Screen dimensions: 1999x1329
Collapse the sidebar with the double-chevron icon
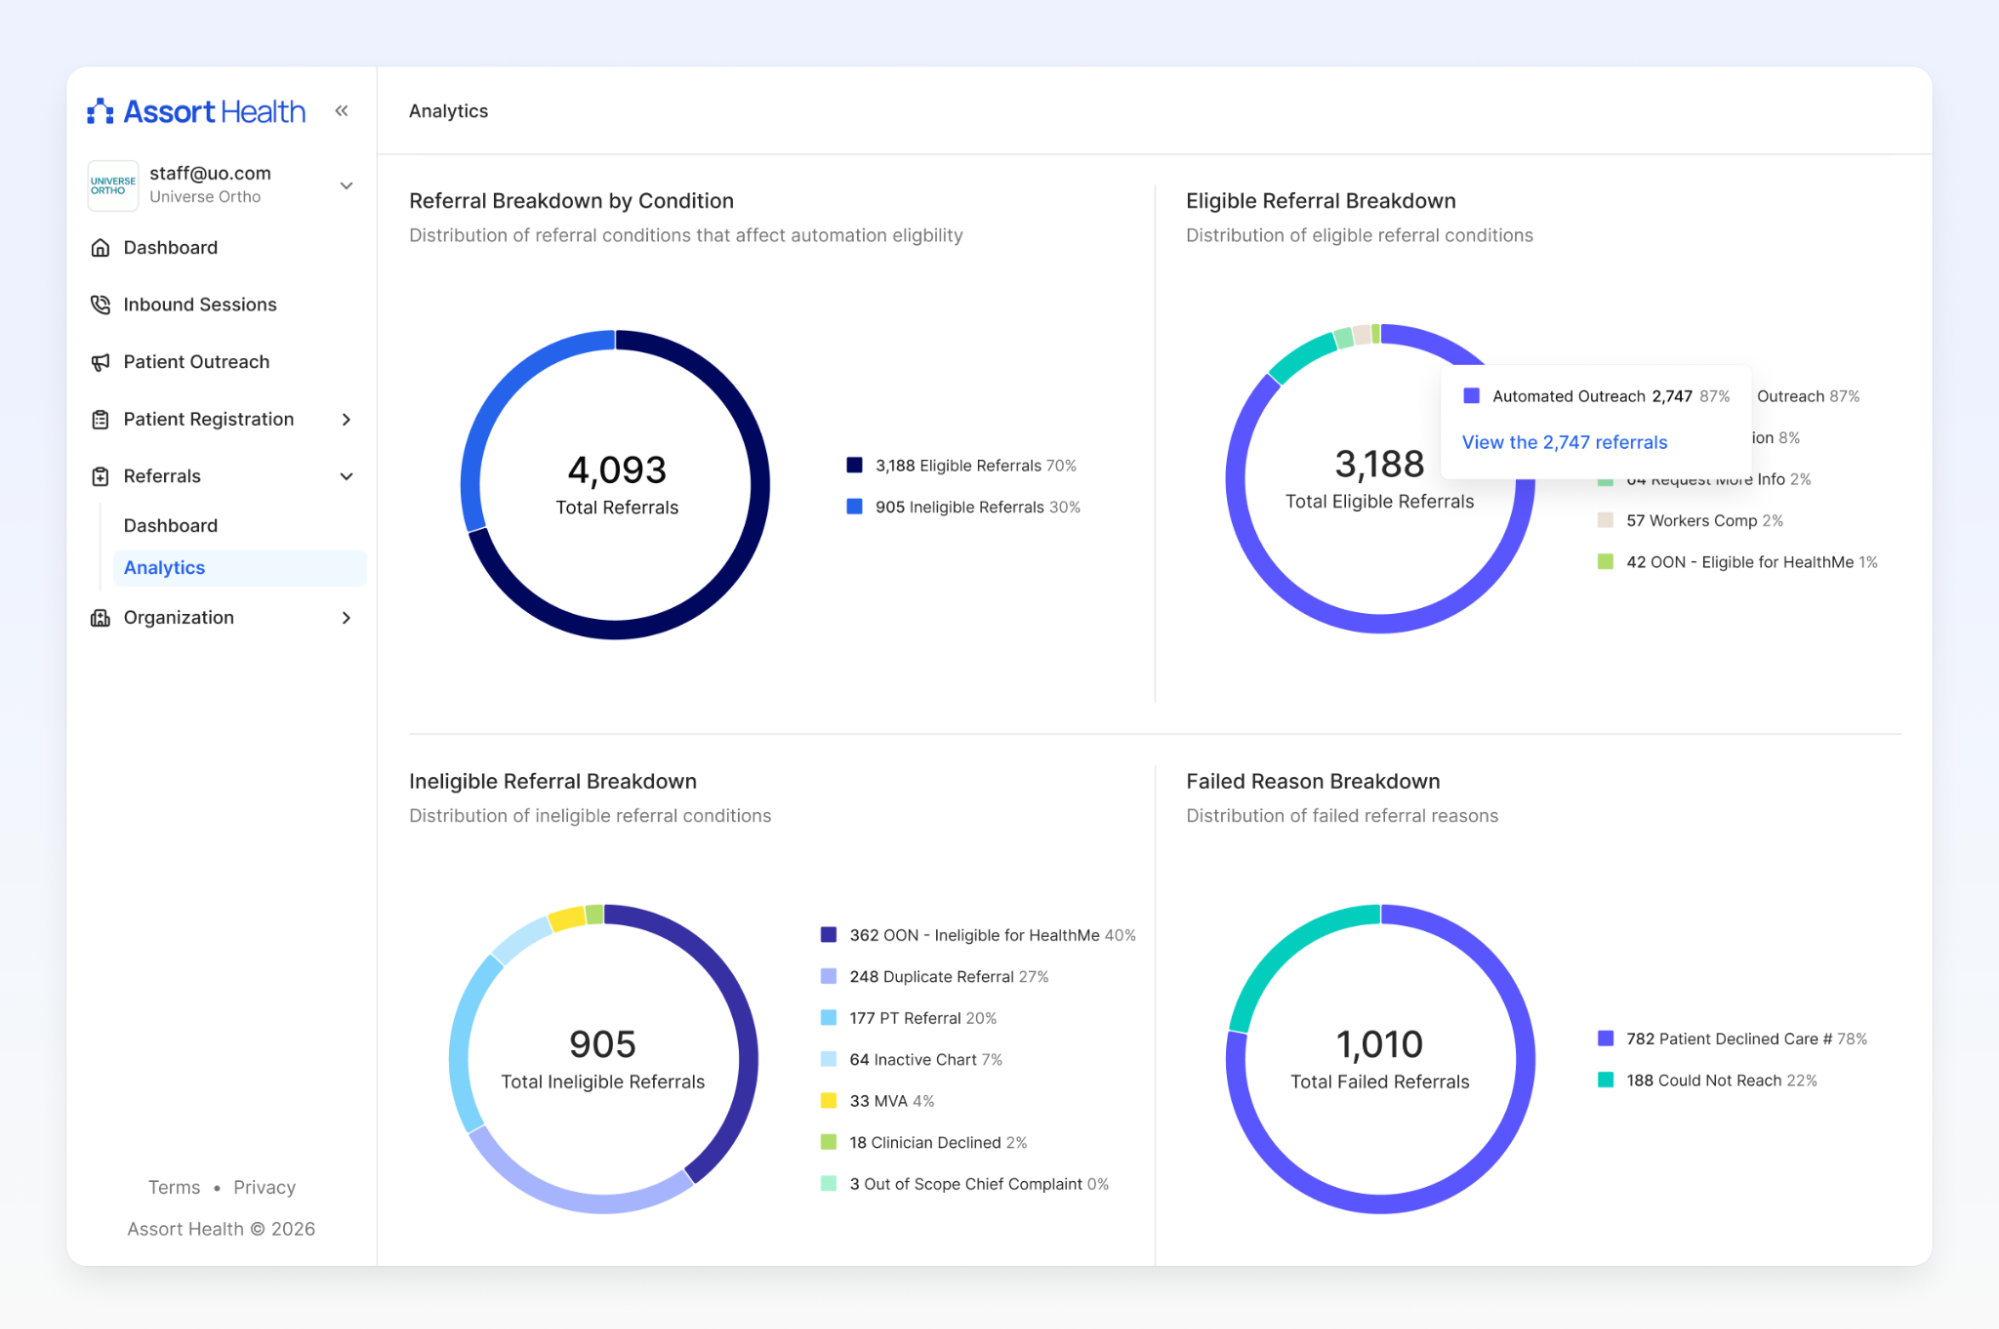coord(342,111)
